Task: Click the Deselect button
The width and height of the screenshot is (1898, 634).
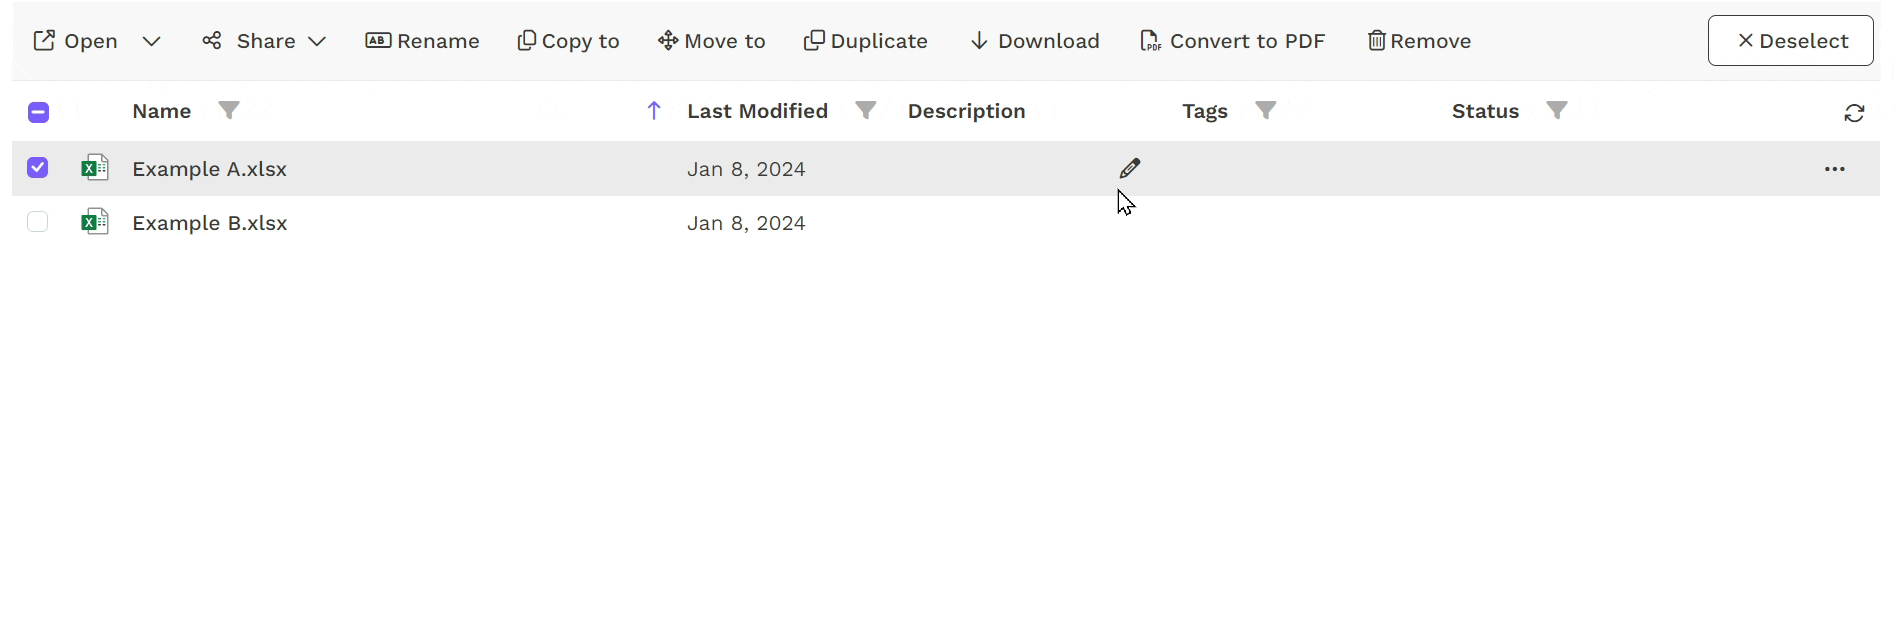Action: click(x=1790, y=41)
